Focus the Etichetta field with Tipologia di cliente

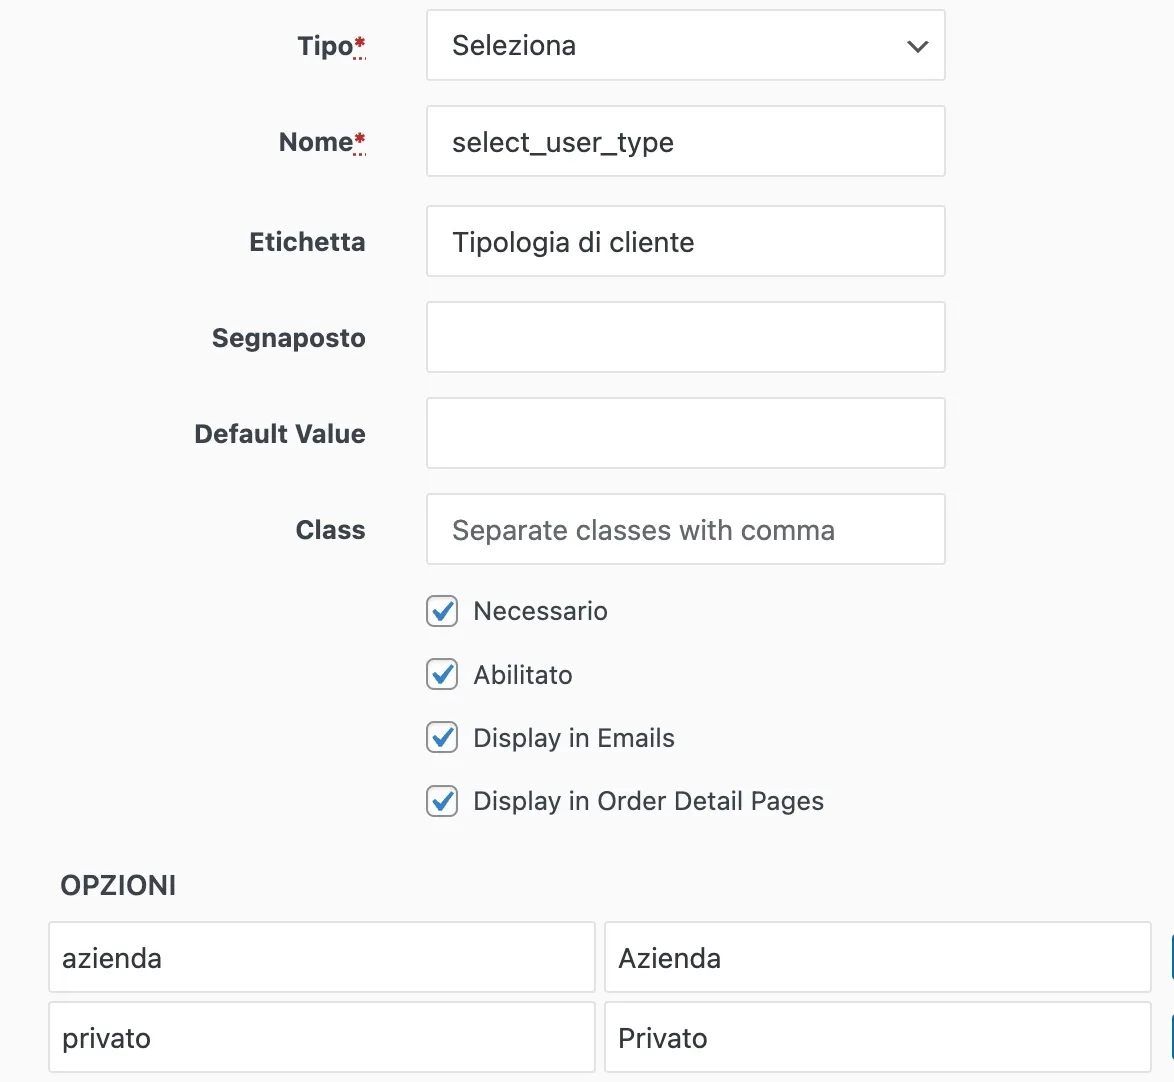[686, 241]
